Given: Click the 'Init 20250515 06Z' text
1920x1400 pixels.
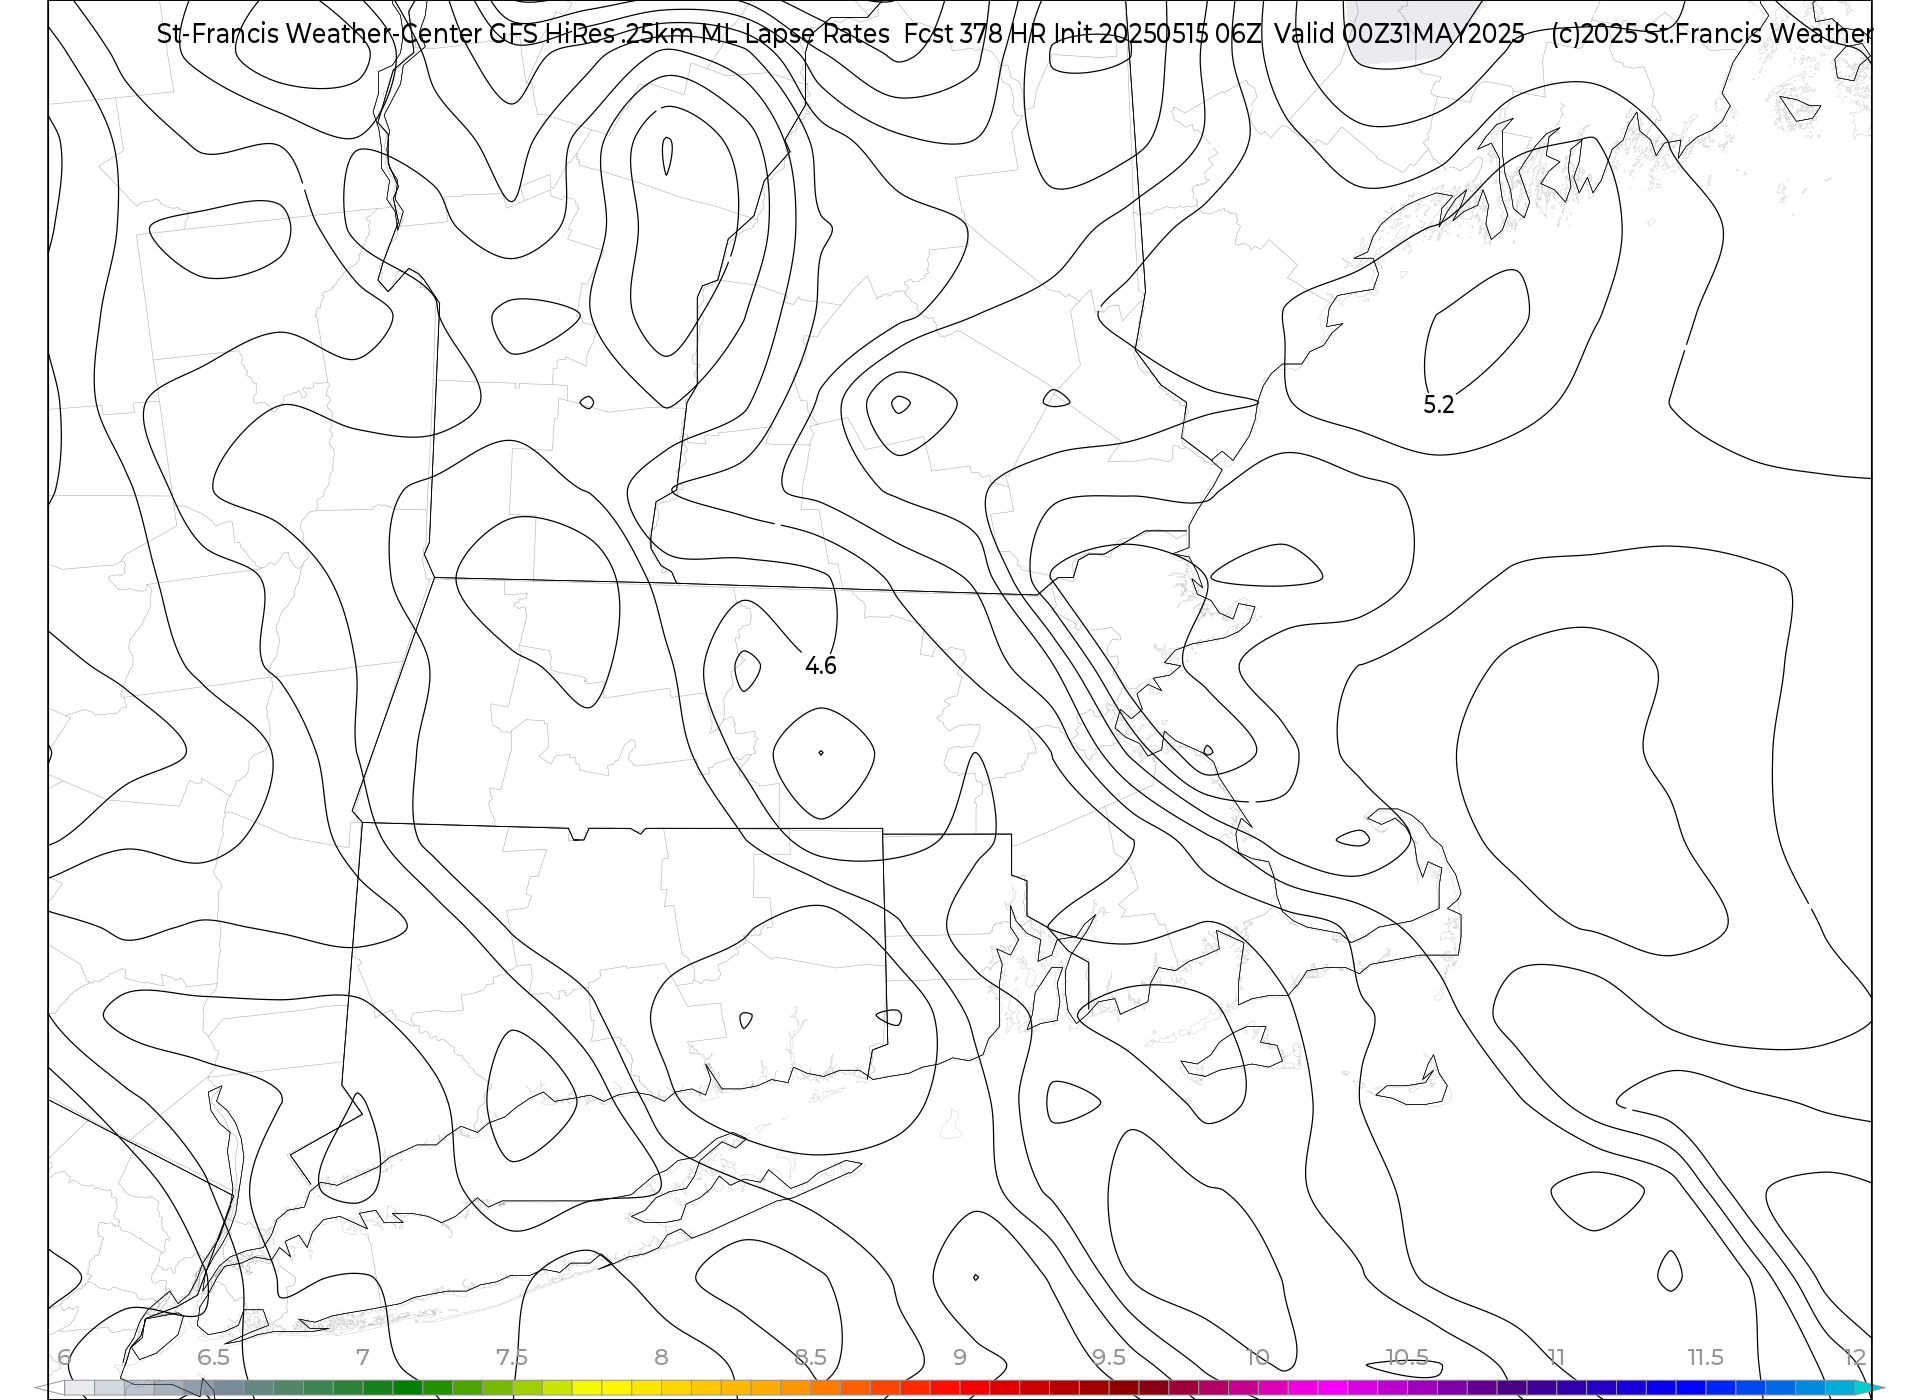Looking at the screenshot, I should tap(1158, 34).
